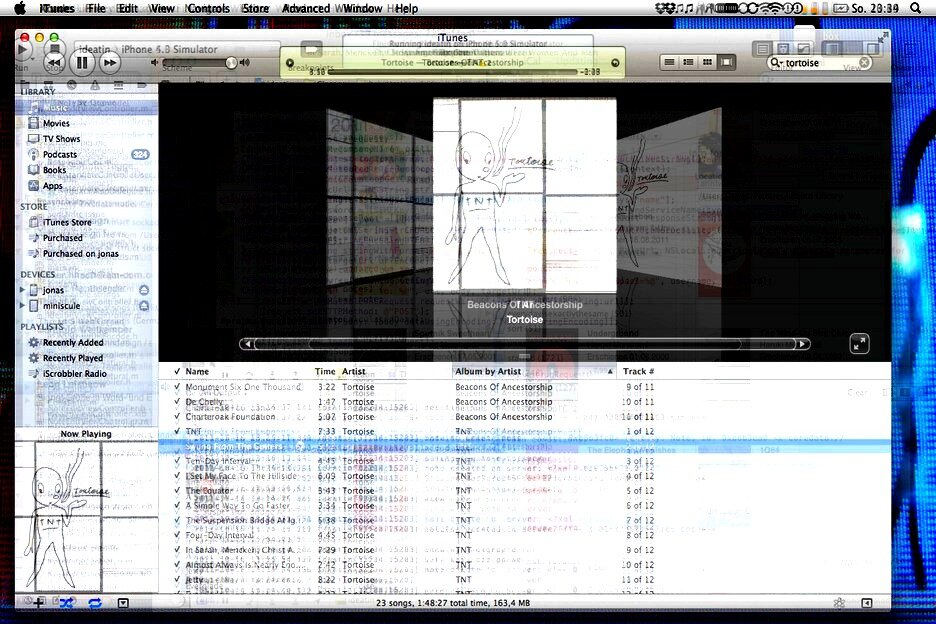Sort songs by the Time column
Viewport: 936px width, 624px height.
tap(325, 371)
